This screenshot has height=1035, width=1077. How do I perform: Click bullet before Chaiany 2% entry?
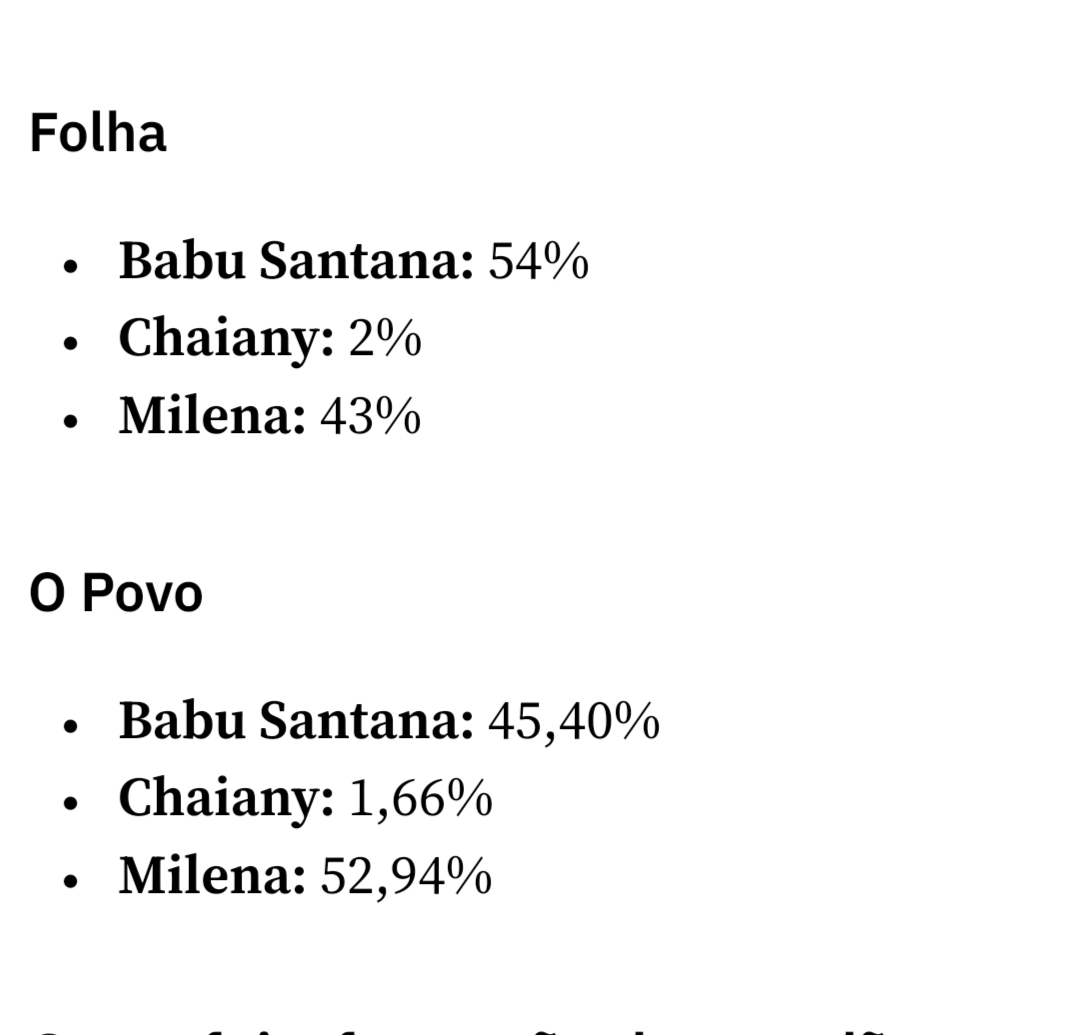70,343
